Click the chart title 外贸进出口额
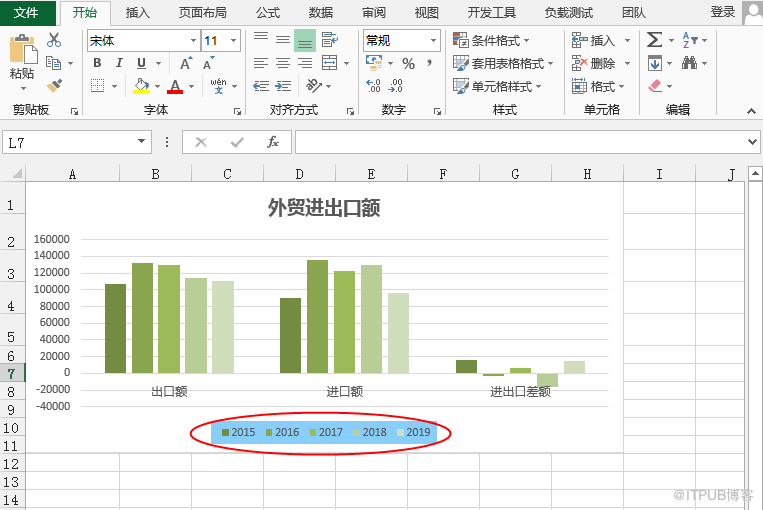Screen dimensions: 763x510 (x=324, y=208)
